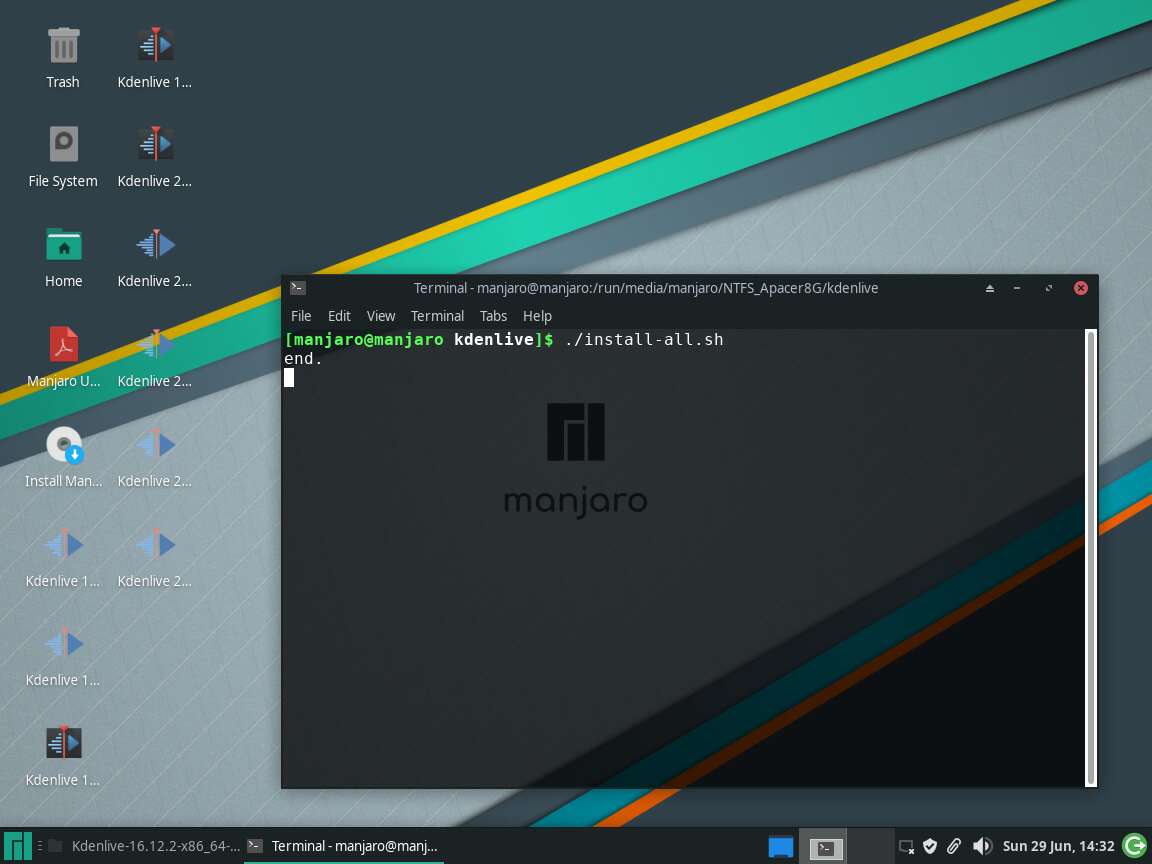Open the clipboard manager paperclip icon
Image resolution: width=1152 pixels, height=864 pixels.
(x=954, y=846)
